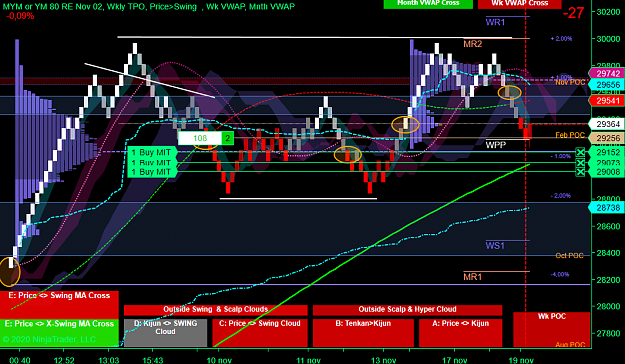Screen dimensions: 625x364
Task: Cancel the Buy MIT order at 29008
Action: pos(580,172)
